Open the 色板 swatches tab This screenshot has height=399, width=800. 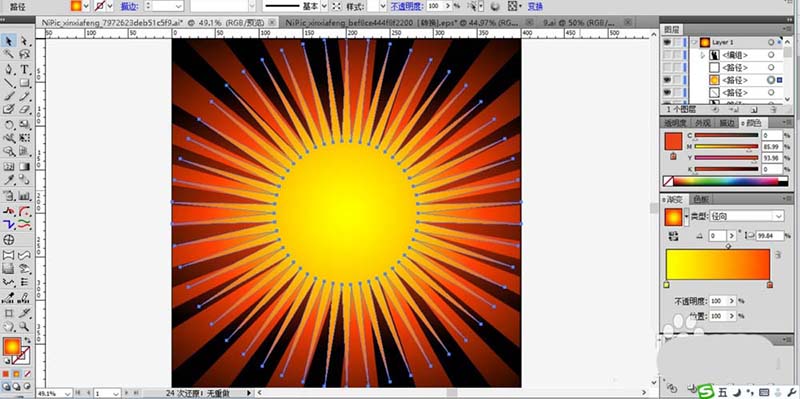702,200
